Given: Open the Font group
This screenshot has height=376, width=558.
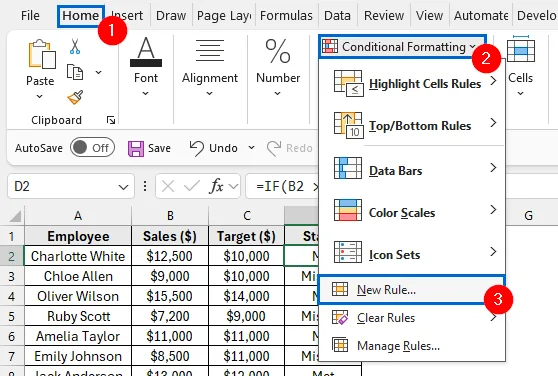Looking at the screenshot, I should pos(146,68).
